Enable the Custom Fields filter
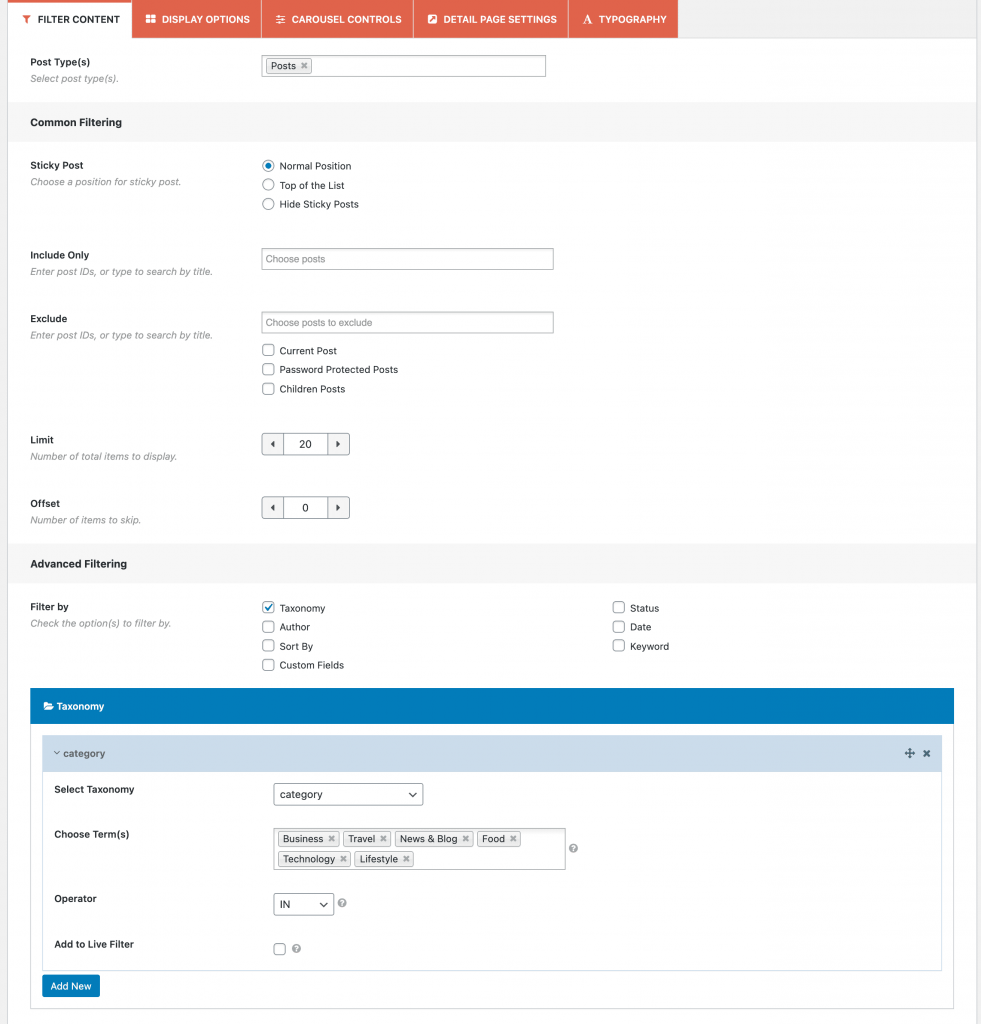 tap(268, 665)
